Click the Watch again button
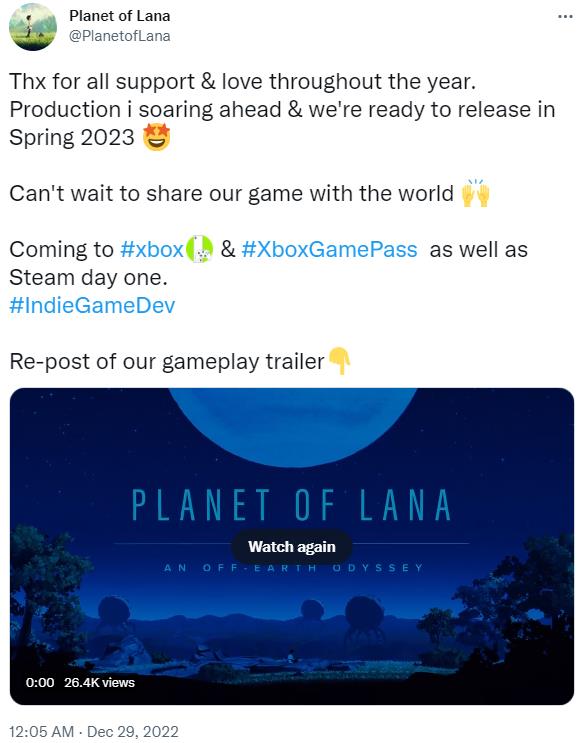The width and height of the screenshot is (581, 743). (291, 546)
